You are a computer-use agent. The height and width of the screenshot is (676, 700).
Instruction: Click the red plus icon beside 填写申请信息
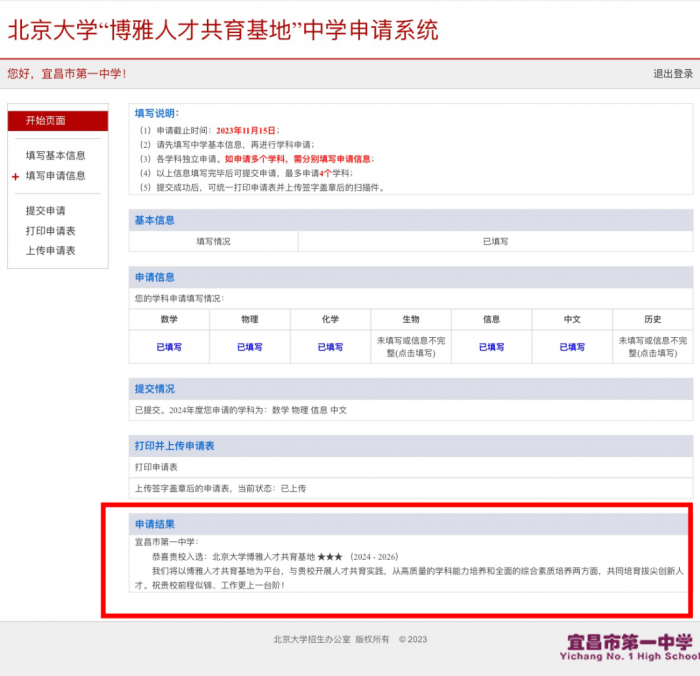[x=16, y=177]
